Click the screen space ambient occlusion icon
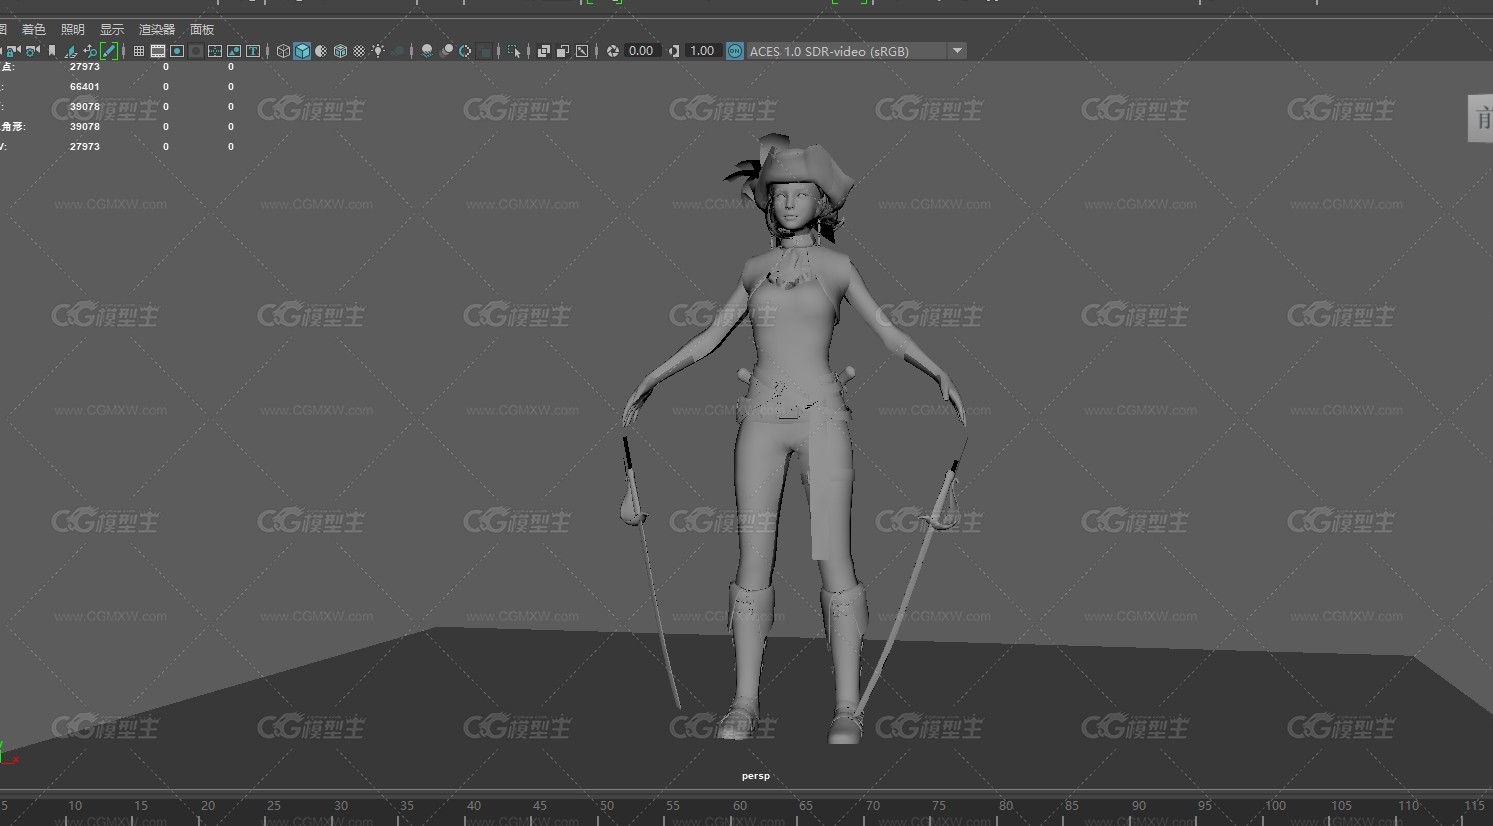This screenshot has width=1493, height=826. (427, 51)
